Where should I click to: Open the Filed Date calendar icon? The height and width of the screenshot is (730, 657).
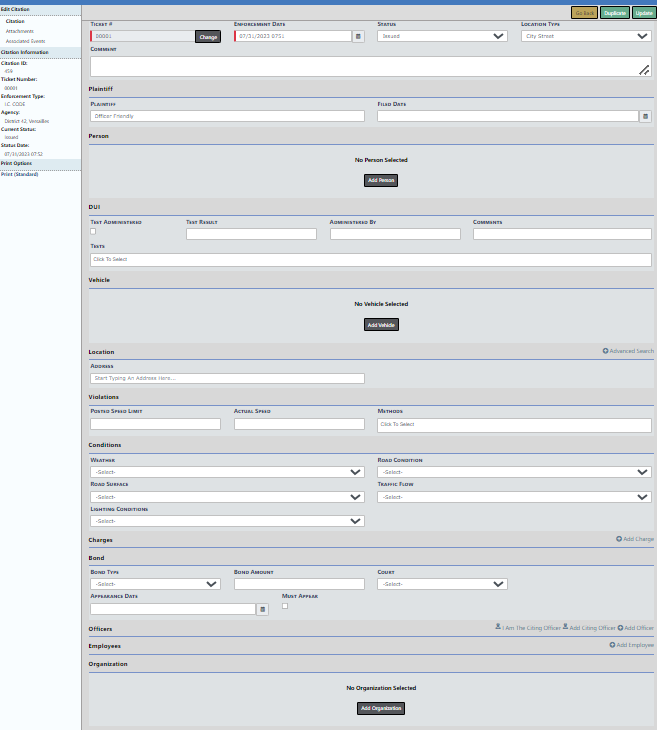(645, 116)
